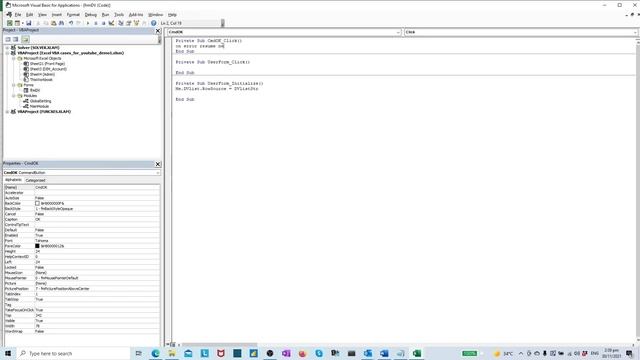Open the File menu

(18, 15)
